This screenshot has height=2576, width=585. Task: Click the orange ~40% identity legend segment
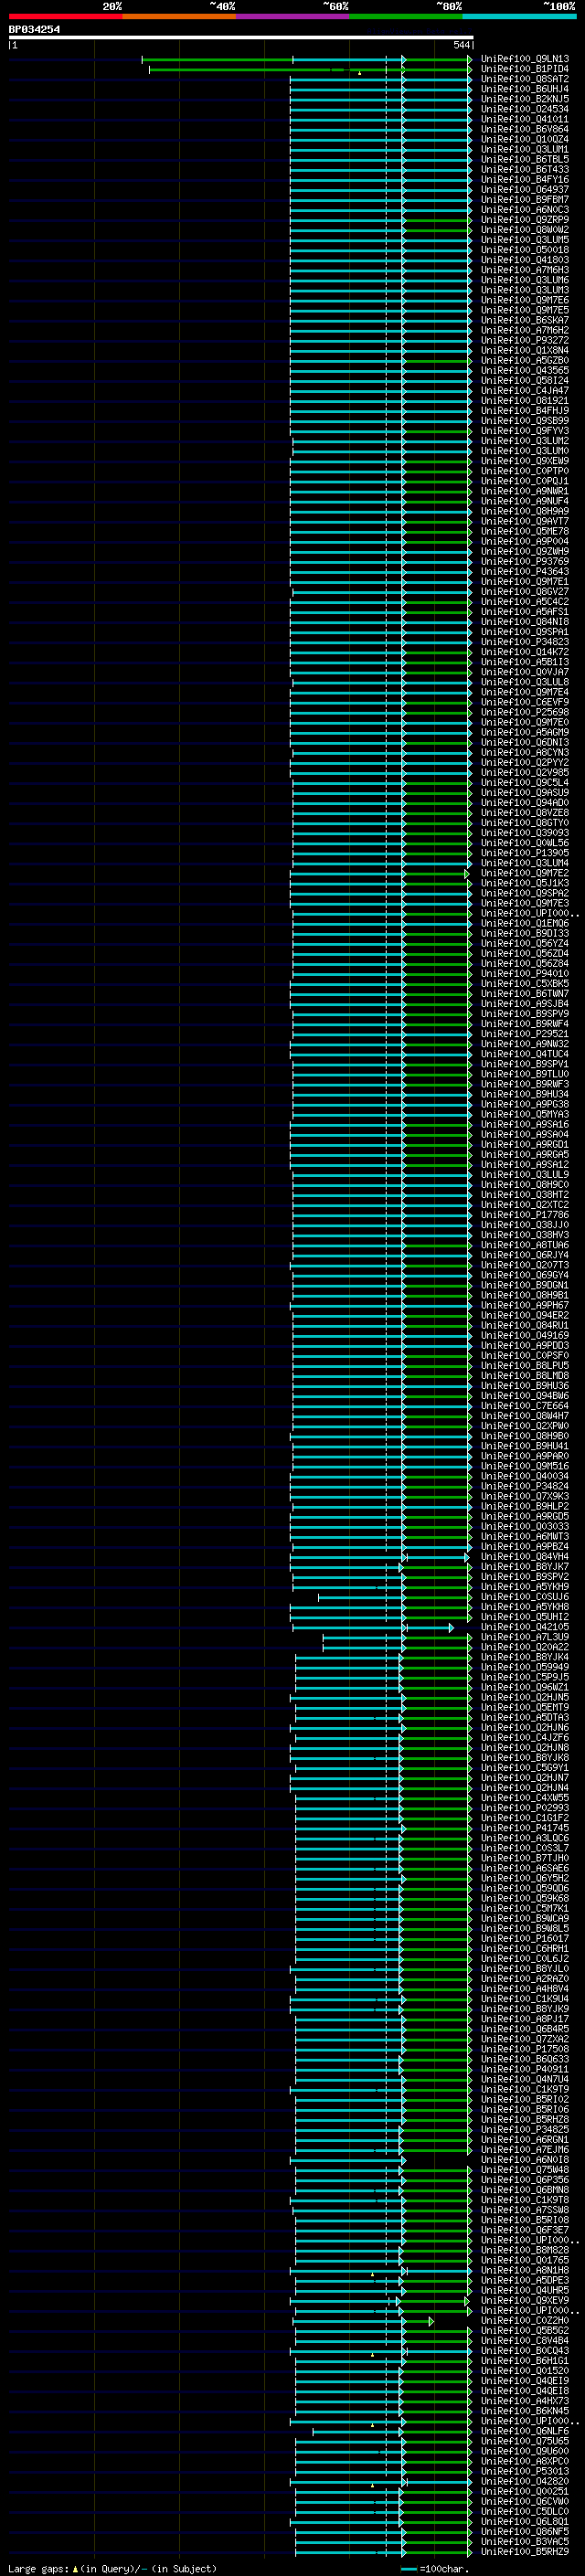pos(179,16)
